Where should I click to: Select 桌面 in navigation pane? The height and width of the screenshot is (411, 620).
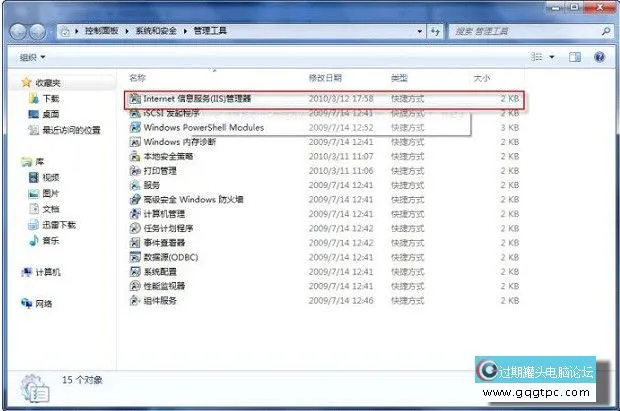(x=51, y=114)
